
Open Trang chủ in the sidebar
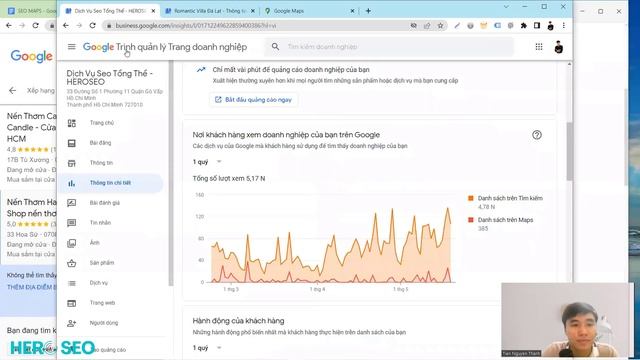[102, 123]
